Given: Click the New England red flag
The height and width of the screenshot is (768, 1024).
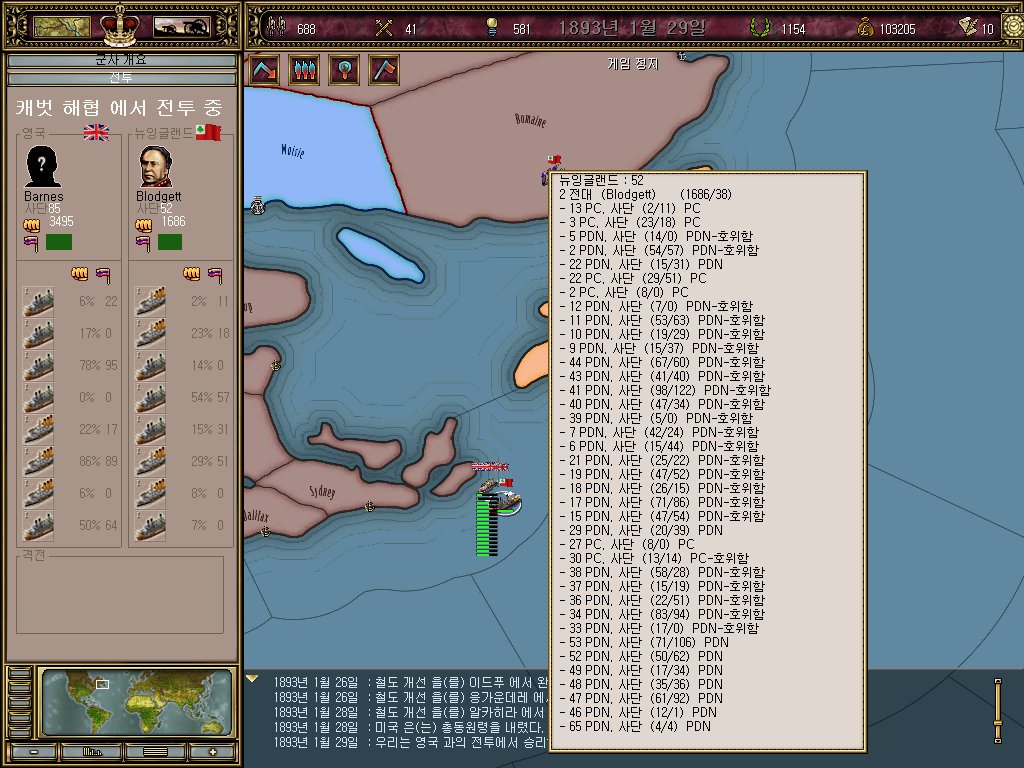Looking at the screenshot, I should pyautogui.click(x=208, y=132).
